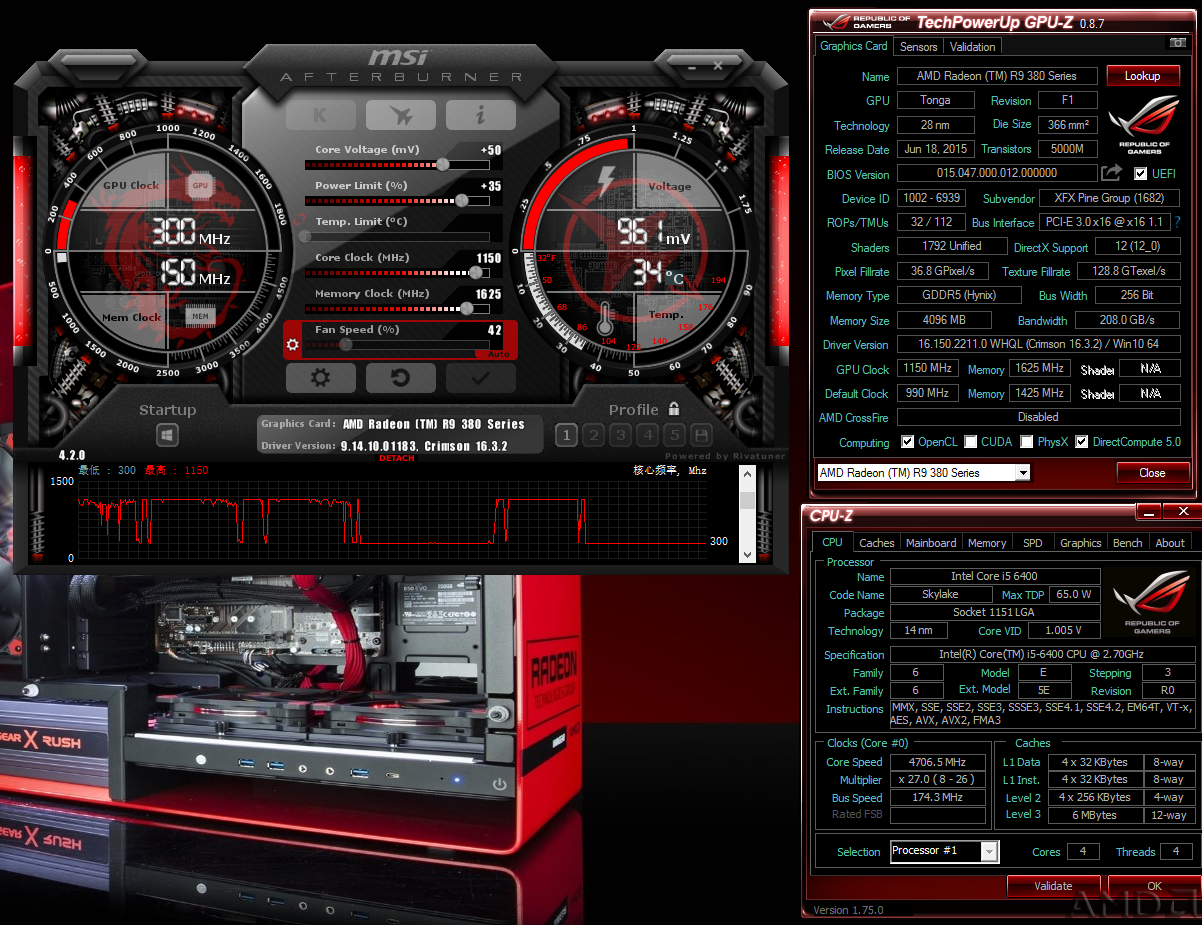Toggle the DirectCompute 5.0 checkbox
Screen dimensions: 1202x925
(1081, 442)
